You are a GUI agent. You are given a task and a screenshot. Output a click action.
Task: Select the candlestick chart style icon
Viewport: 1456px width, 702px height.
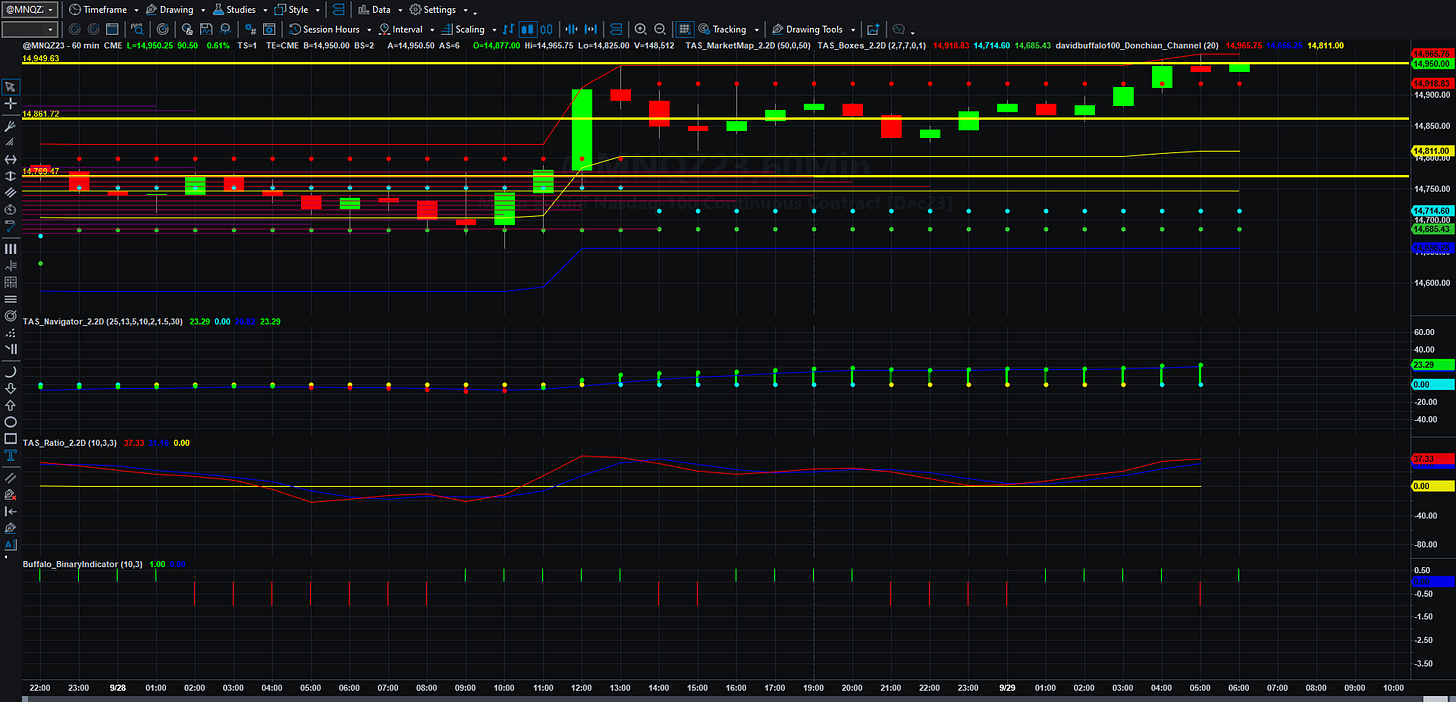coord(527,29)
